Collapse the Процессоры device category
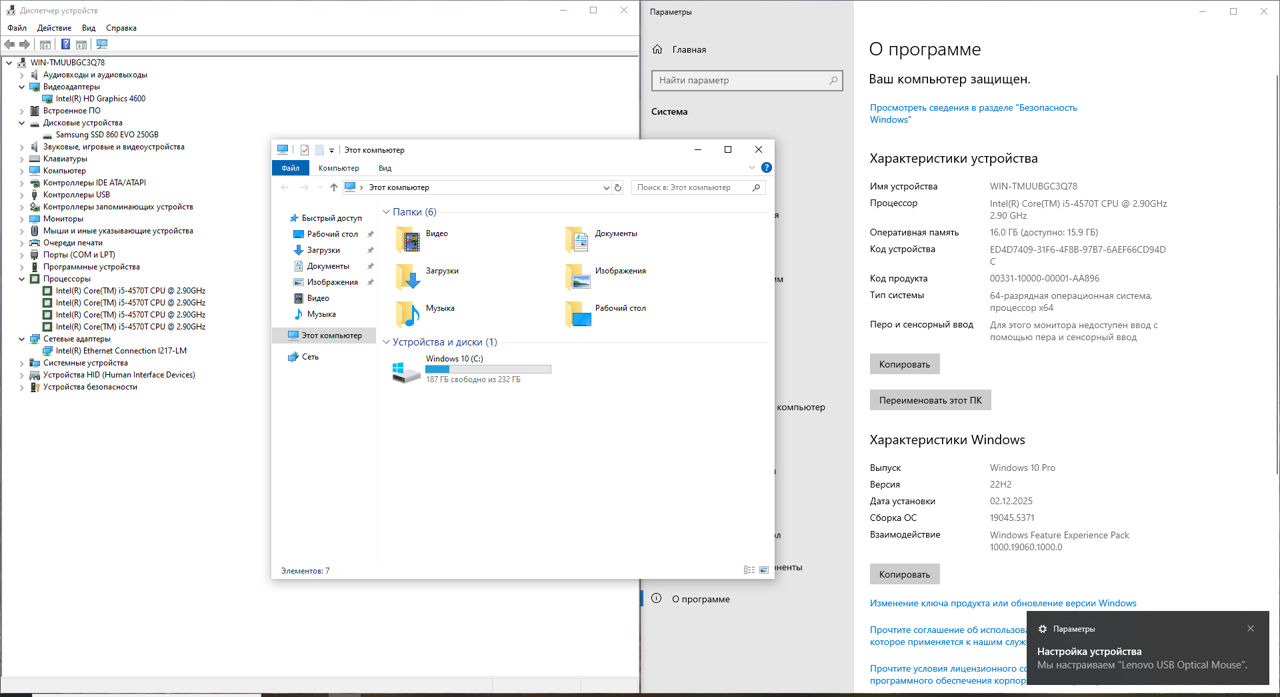 pyautogui.click(x=22, y=279)
